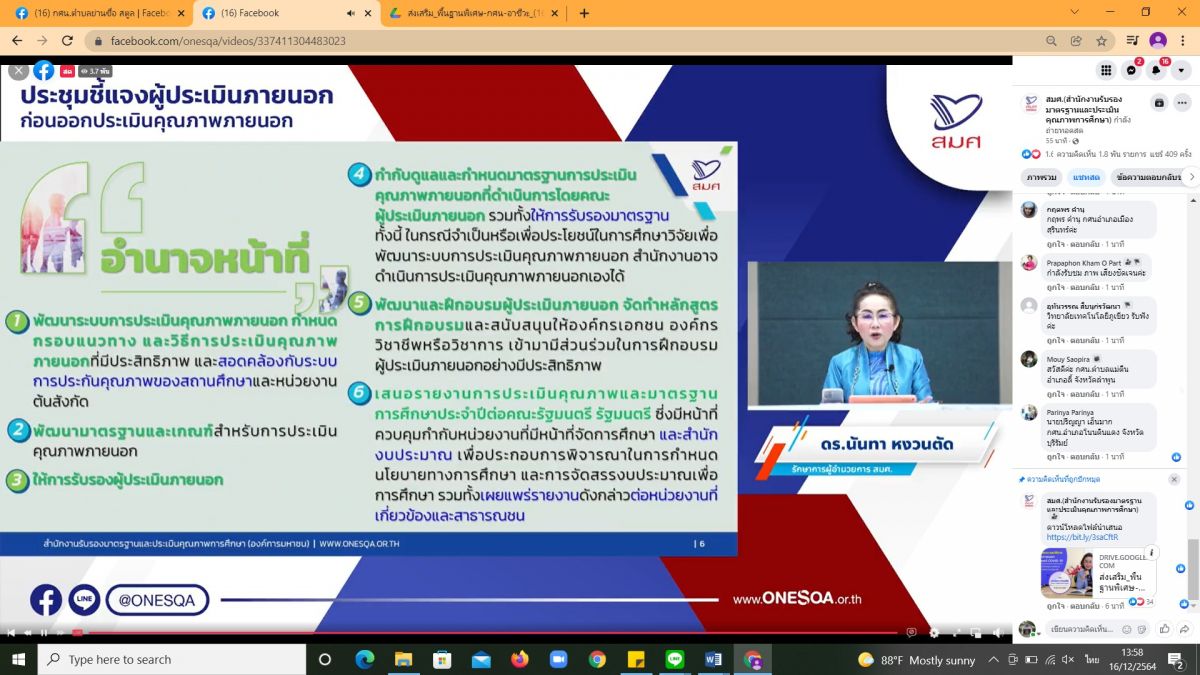
Task: Click the thumbs-up like button below comments
Action: click(x=1164, y=629)
